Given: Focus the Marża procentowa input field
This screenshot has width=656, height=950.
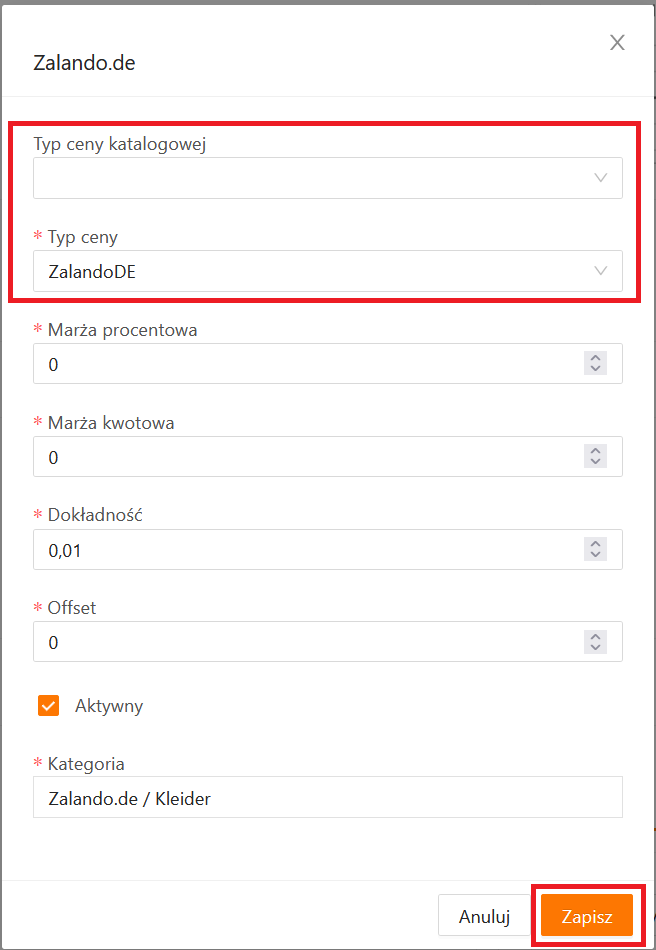Looking at the screenshot, I should [300, 364].
